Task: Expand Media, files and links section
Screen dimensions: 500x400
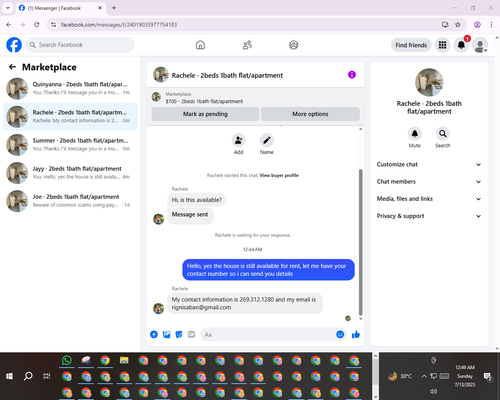Action: pos(429,199)
